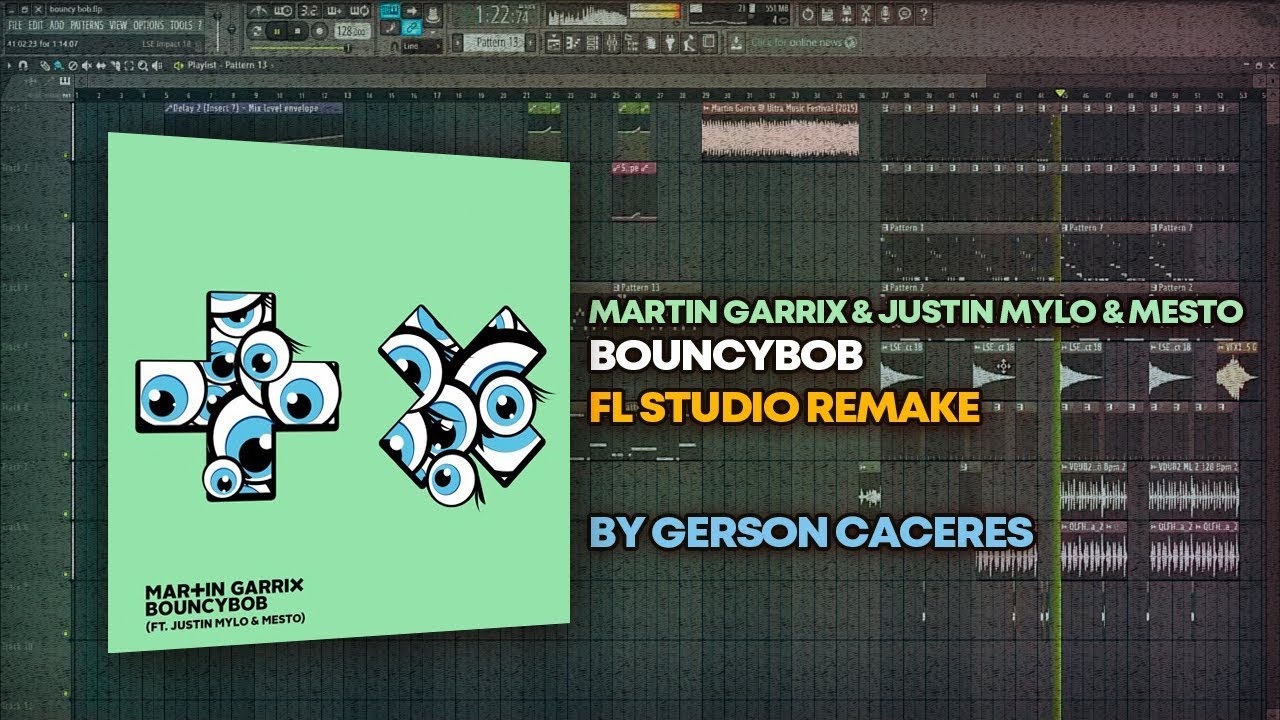This screenshot has height=720, width=1280.
Task: Toggle auto scrolling arrow button
Action: (411, 10)
